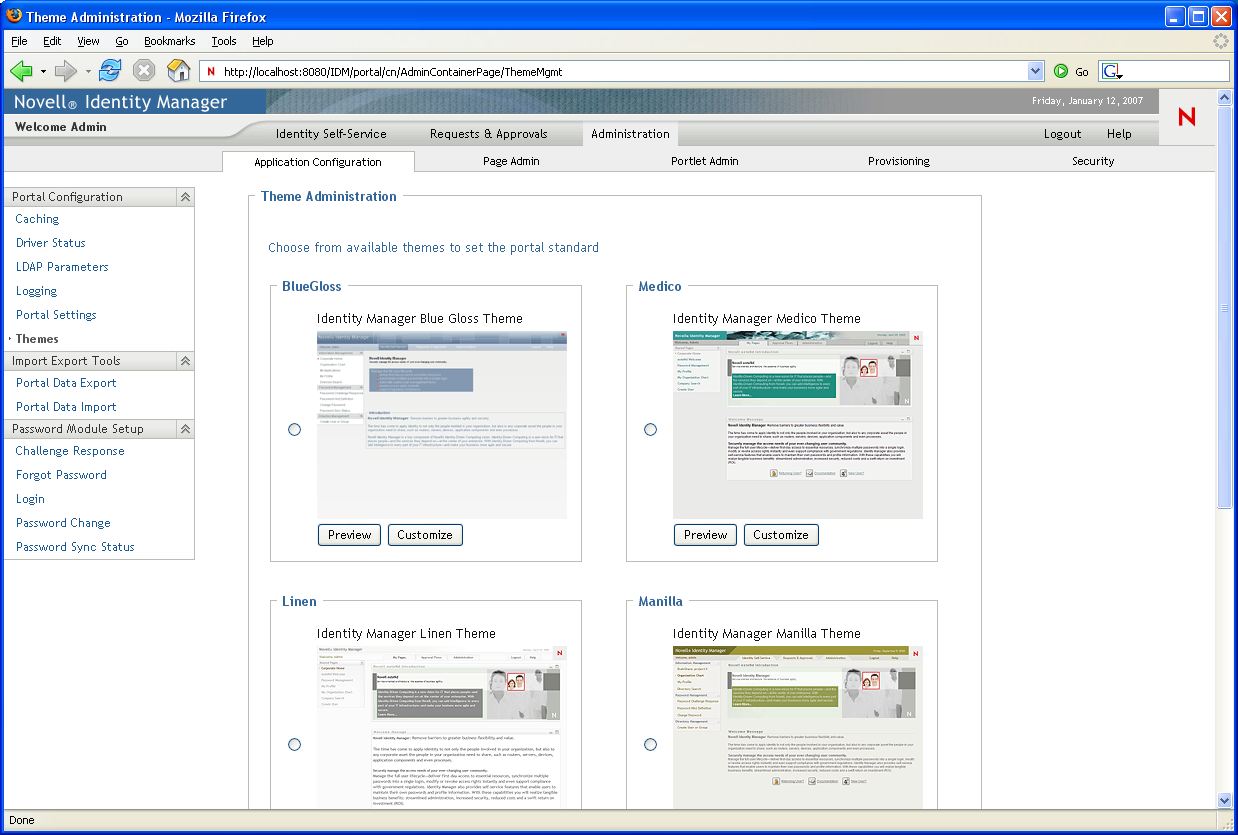Click the Google search engine icon
Image resolution: width=1238 pixels, height=835 pixels.
[x=1112, y=71]
